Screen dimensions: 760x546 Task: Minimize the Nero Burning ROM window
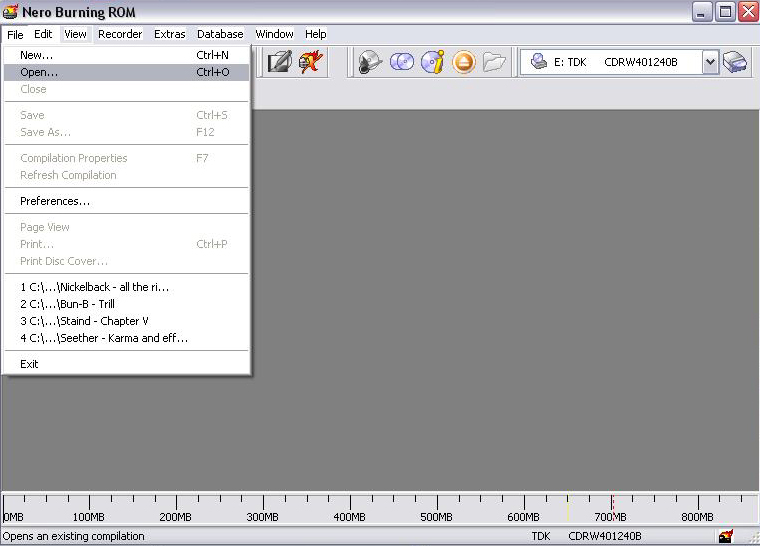701,12
